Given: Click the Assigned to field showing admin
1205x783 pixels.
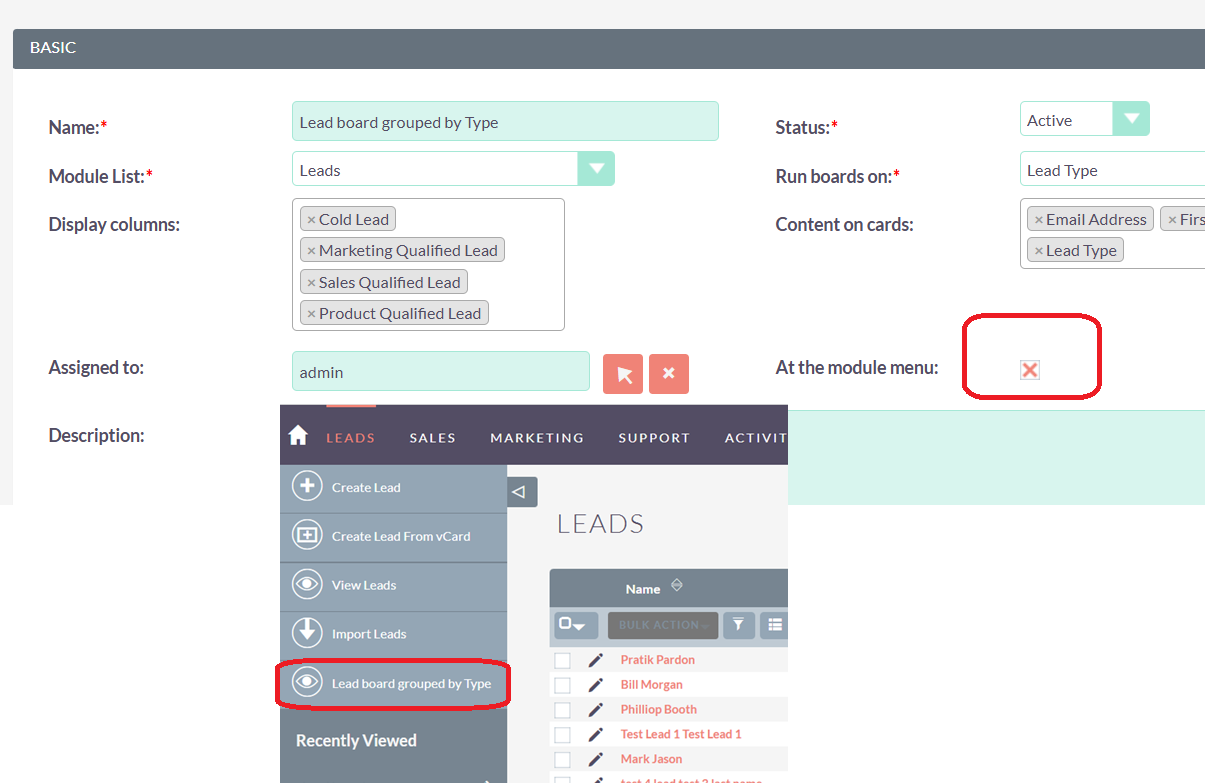Looking at the screenshot, I should (441, 371).
